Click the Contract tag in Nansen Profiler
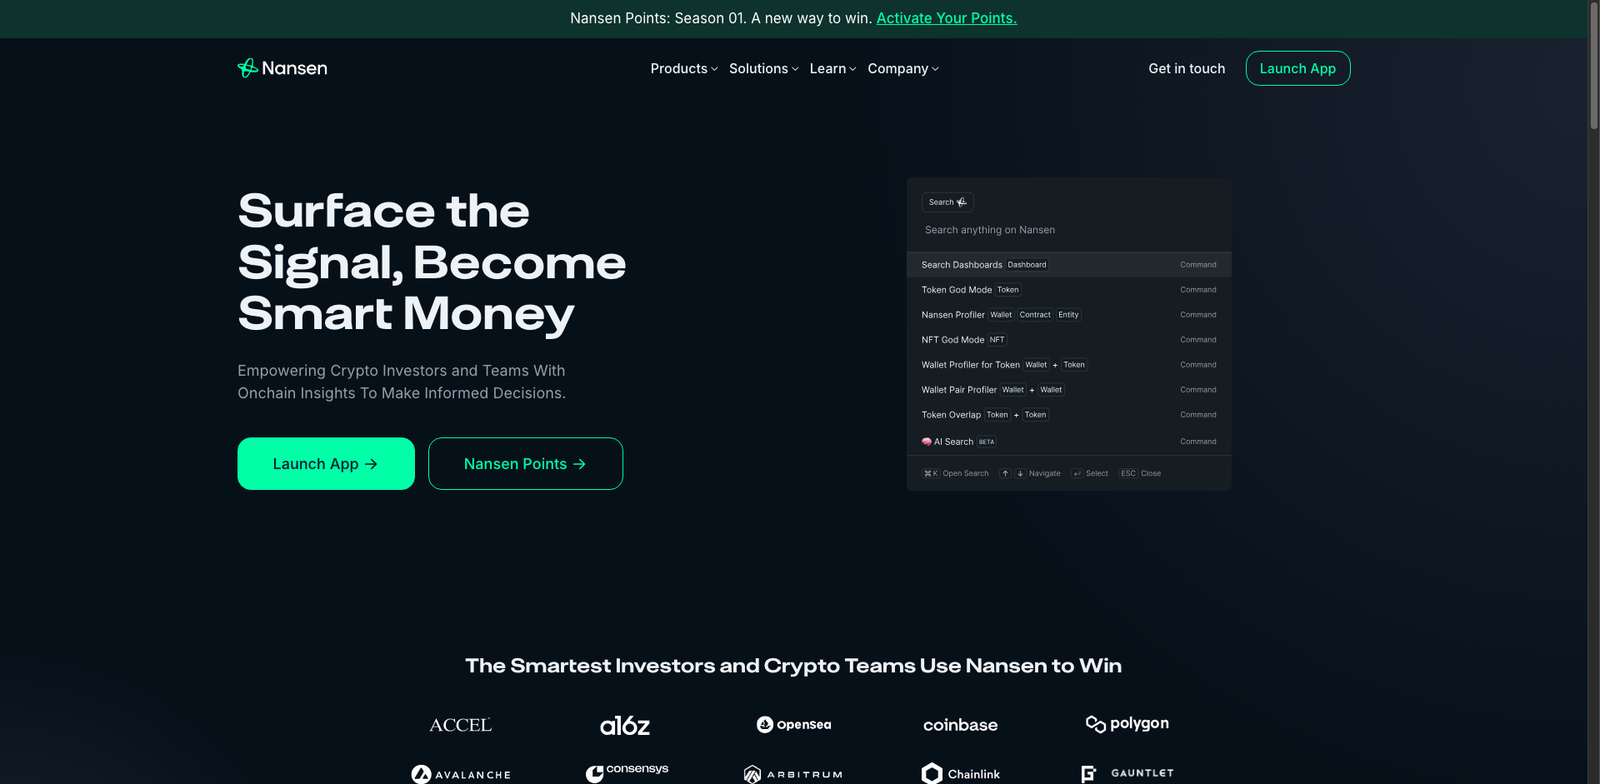 1035,315
